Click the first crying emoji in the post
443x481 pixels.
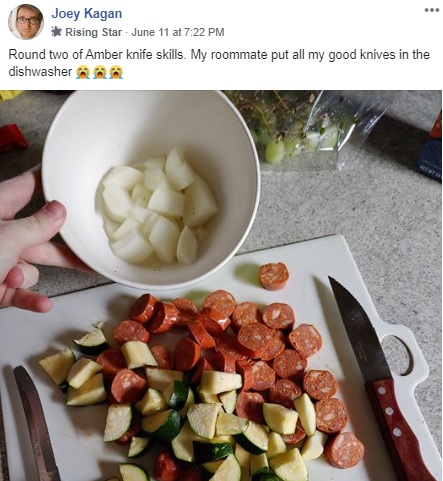82,72
